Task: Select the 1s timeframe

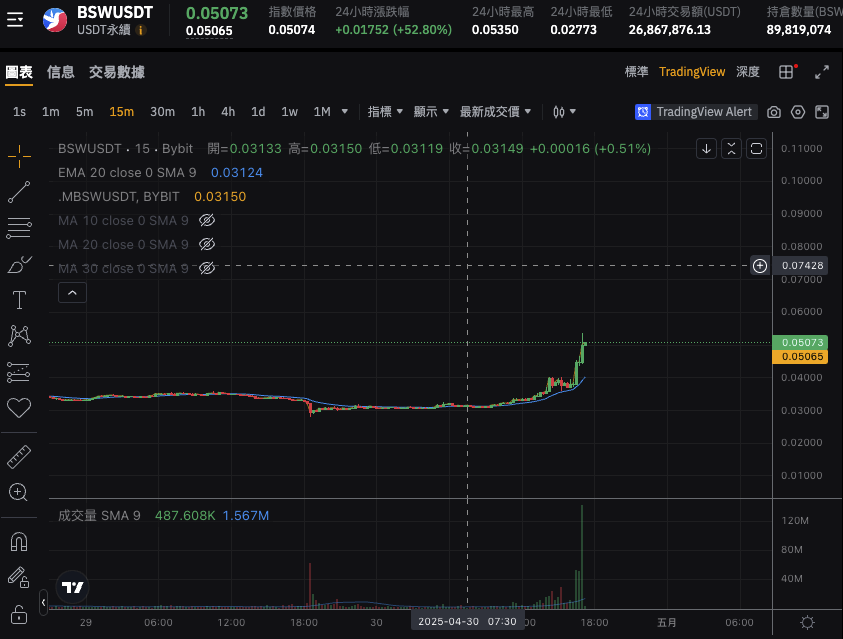Action: pyautogui.click(x=19, y=112)
